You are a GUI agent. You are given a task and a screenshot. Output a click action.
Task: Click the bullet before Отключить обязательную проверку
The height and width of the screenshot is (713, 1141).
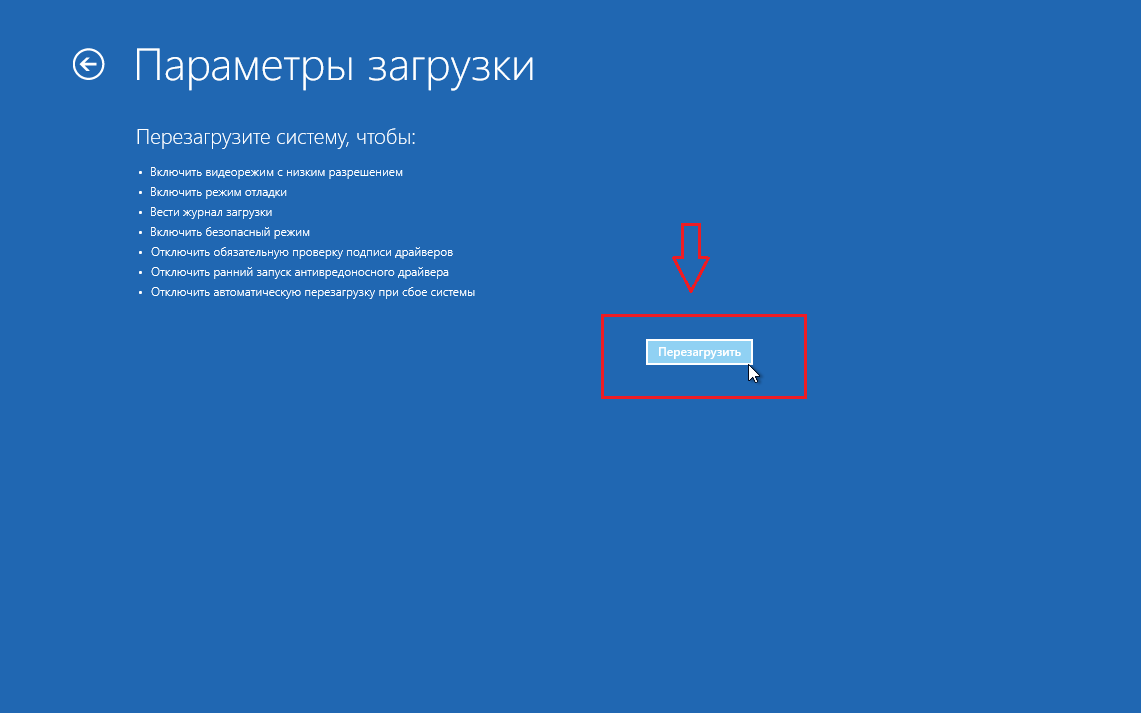pos(141,253)
